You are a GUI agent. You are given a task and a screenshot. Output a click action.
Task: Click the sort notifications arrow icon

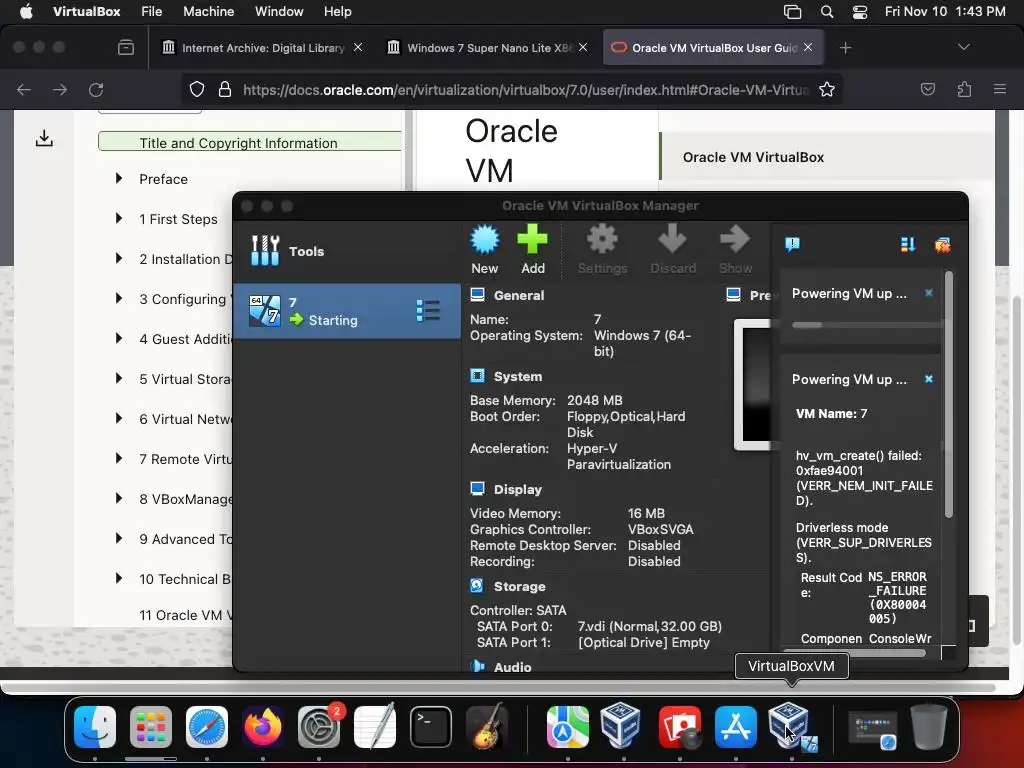click(x=908, y=244)
